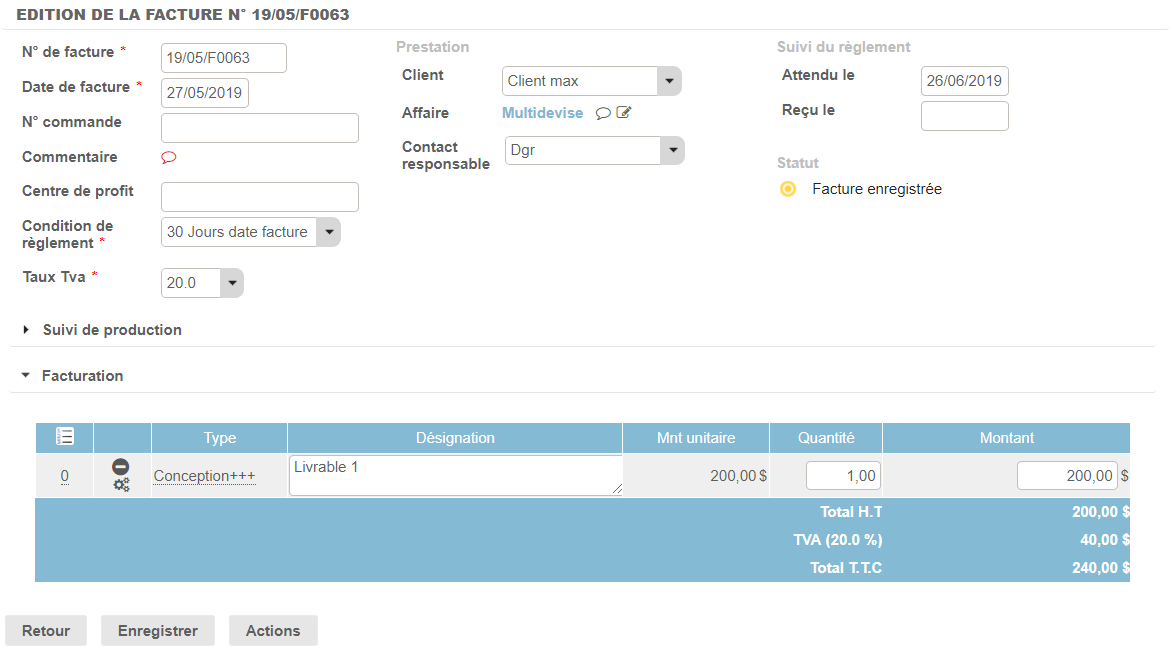This screenshot has width=1171, height=656.
Task: Open the Actions button menu
Action: coord(273,631)
